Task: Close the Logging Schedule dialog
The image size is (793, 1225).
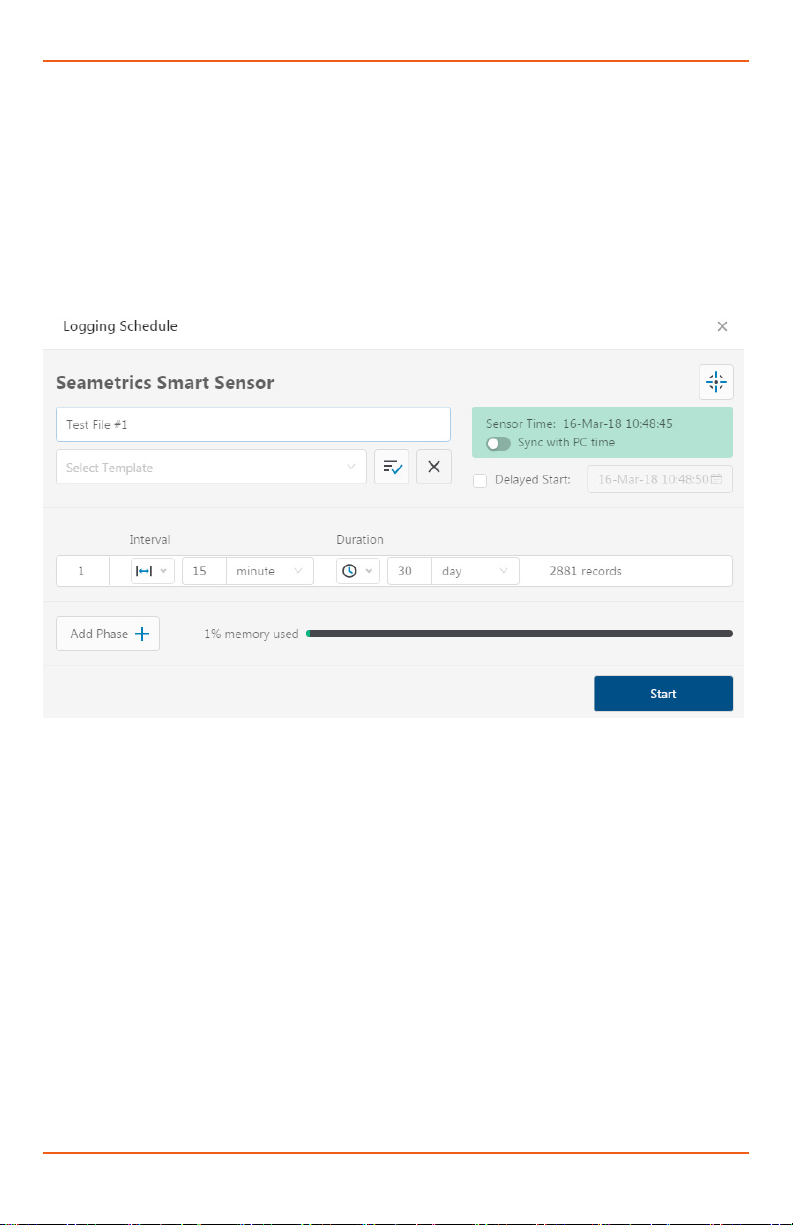Action: (x=722, y=326)
